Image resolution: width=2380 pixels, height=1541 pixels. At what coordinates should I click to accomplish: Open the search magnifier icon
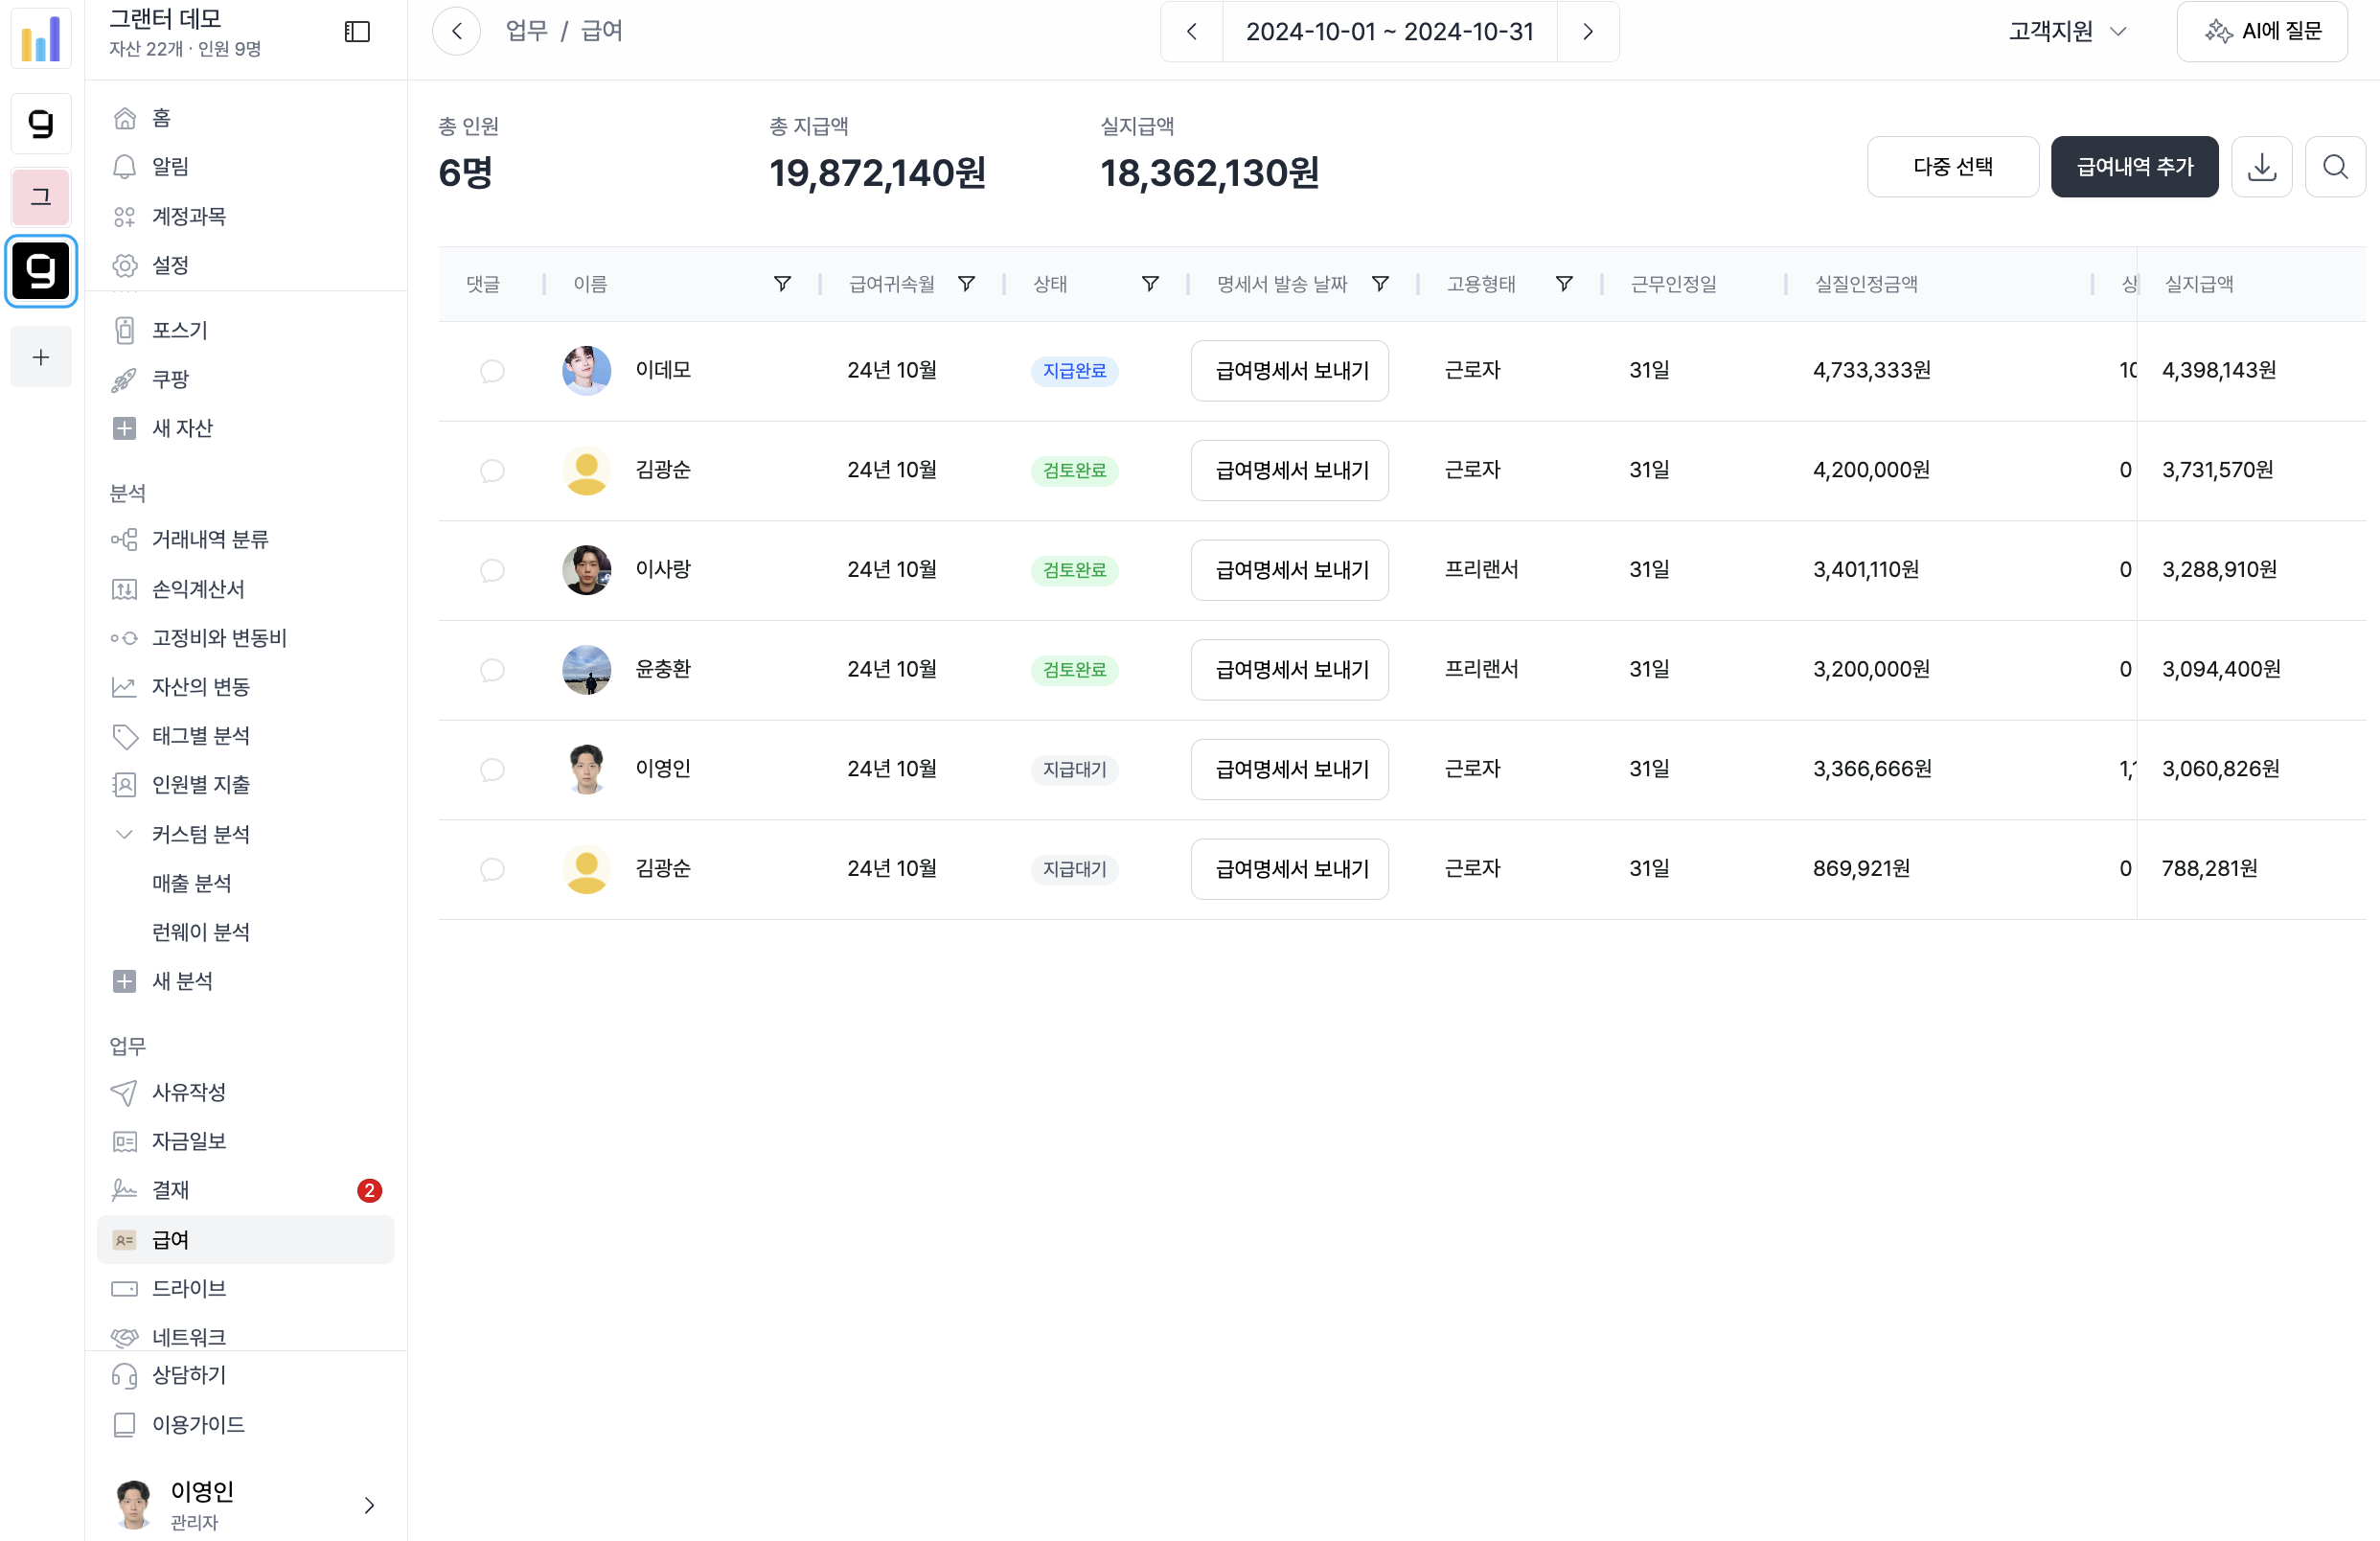pos(2335,167)
